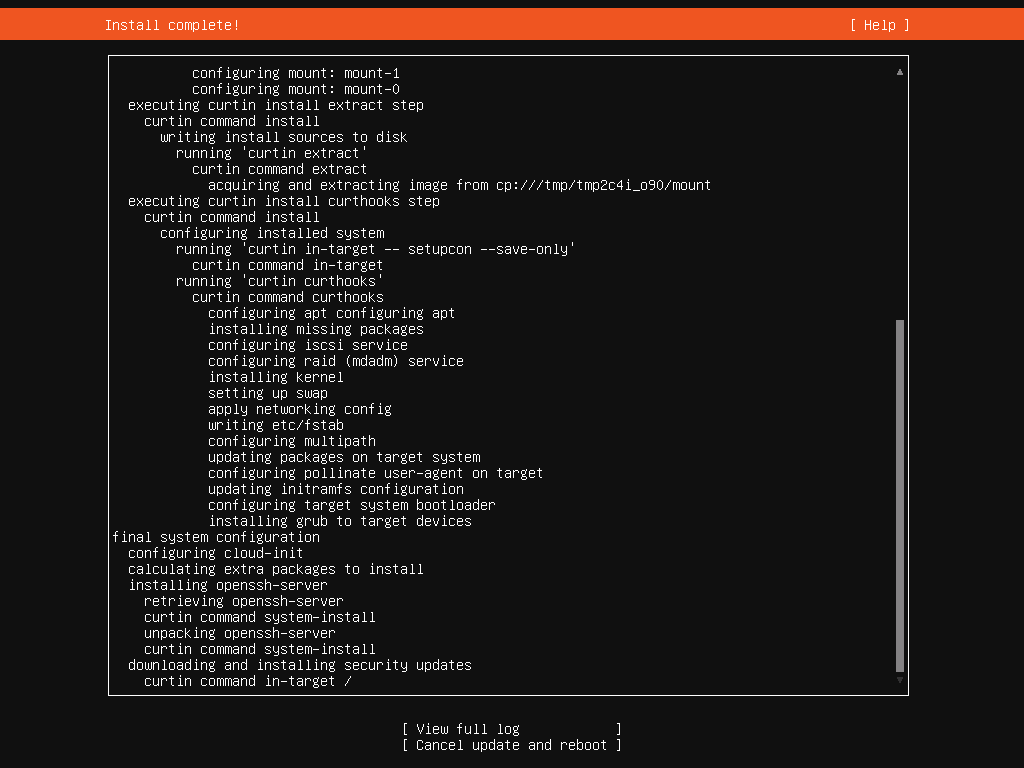Open the Help menu

pos(879,25)
